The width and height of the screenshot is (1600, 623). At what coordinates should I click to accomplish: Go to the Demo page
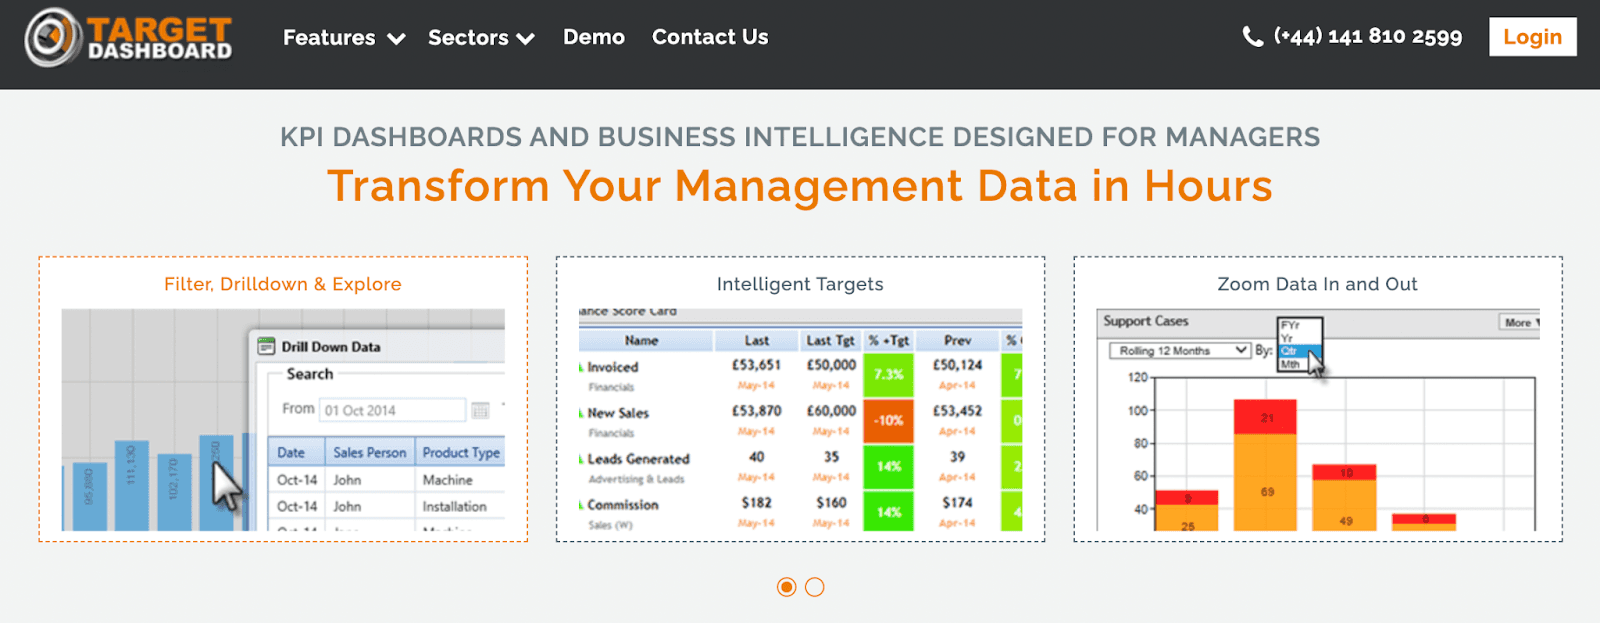click(x=594, y=37)
